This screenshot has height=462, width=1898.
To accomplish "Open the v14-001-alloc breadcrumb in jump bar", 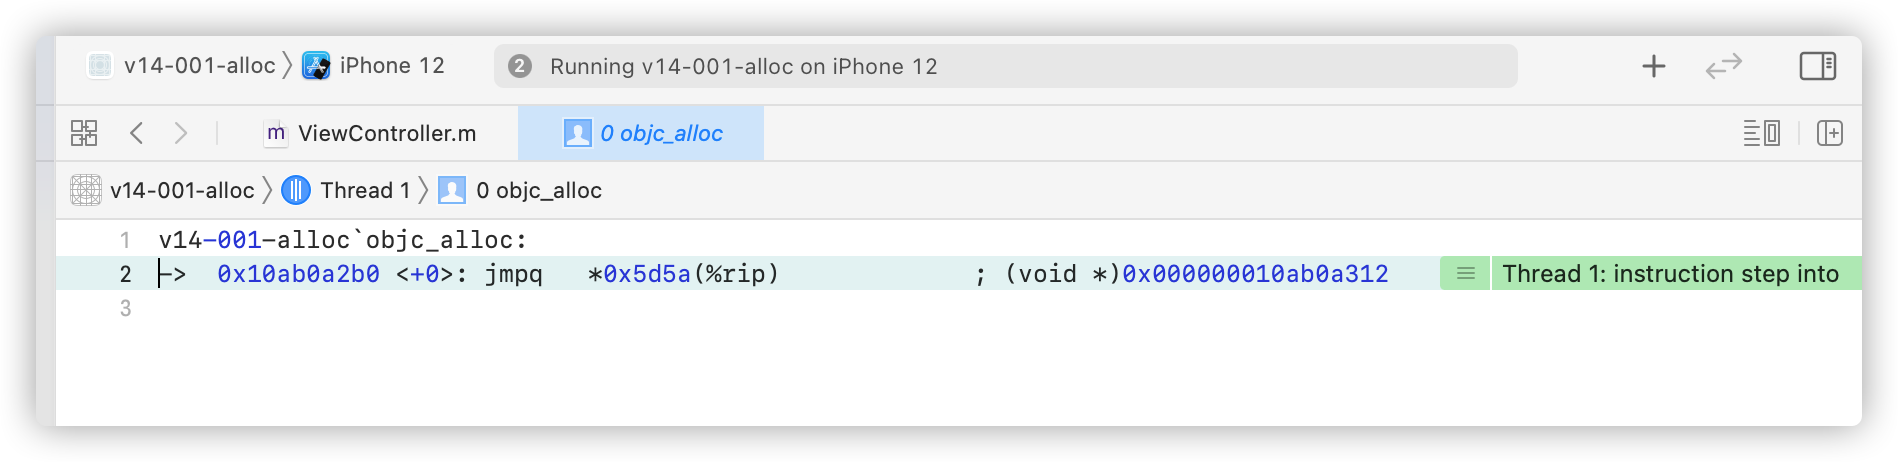I will coord(163,190).
